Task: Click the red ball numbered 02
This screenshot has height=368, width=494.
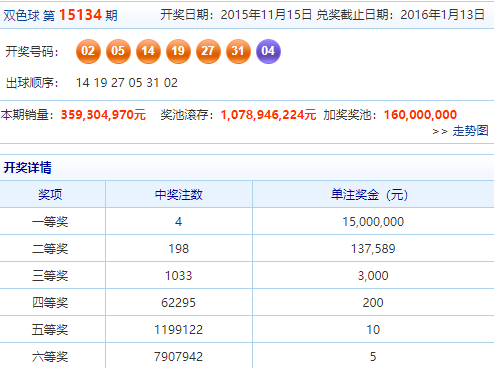Action: point(88,51)
